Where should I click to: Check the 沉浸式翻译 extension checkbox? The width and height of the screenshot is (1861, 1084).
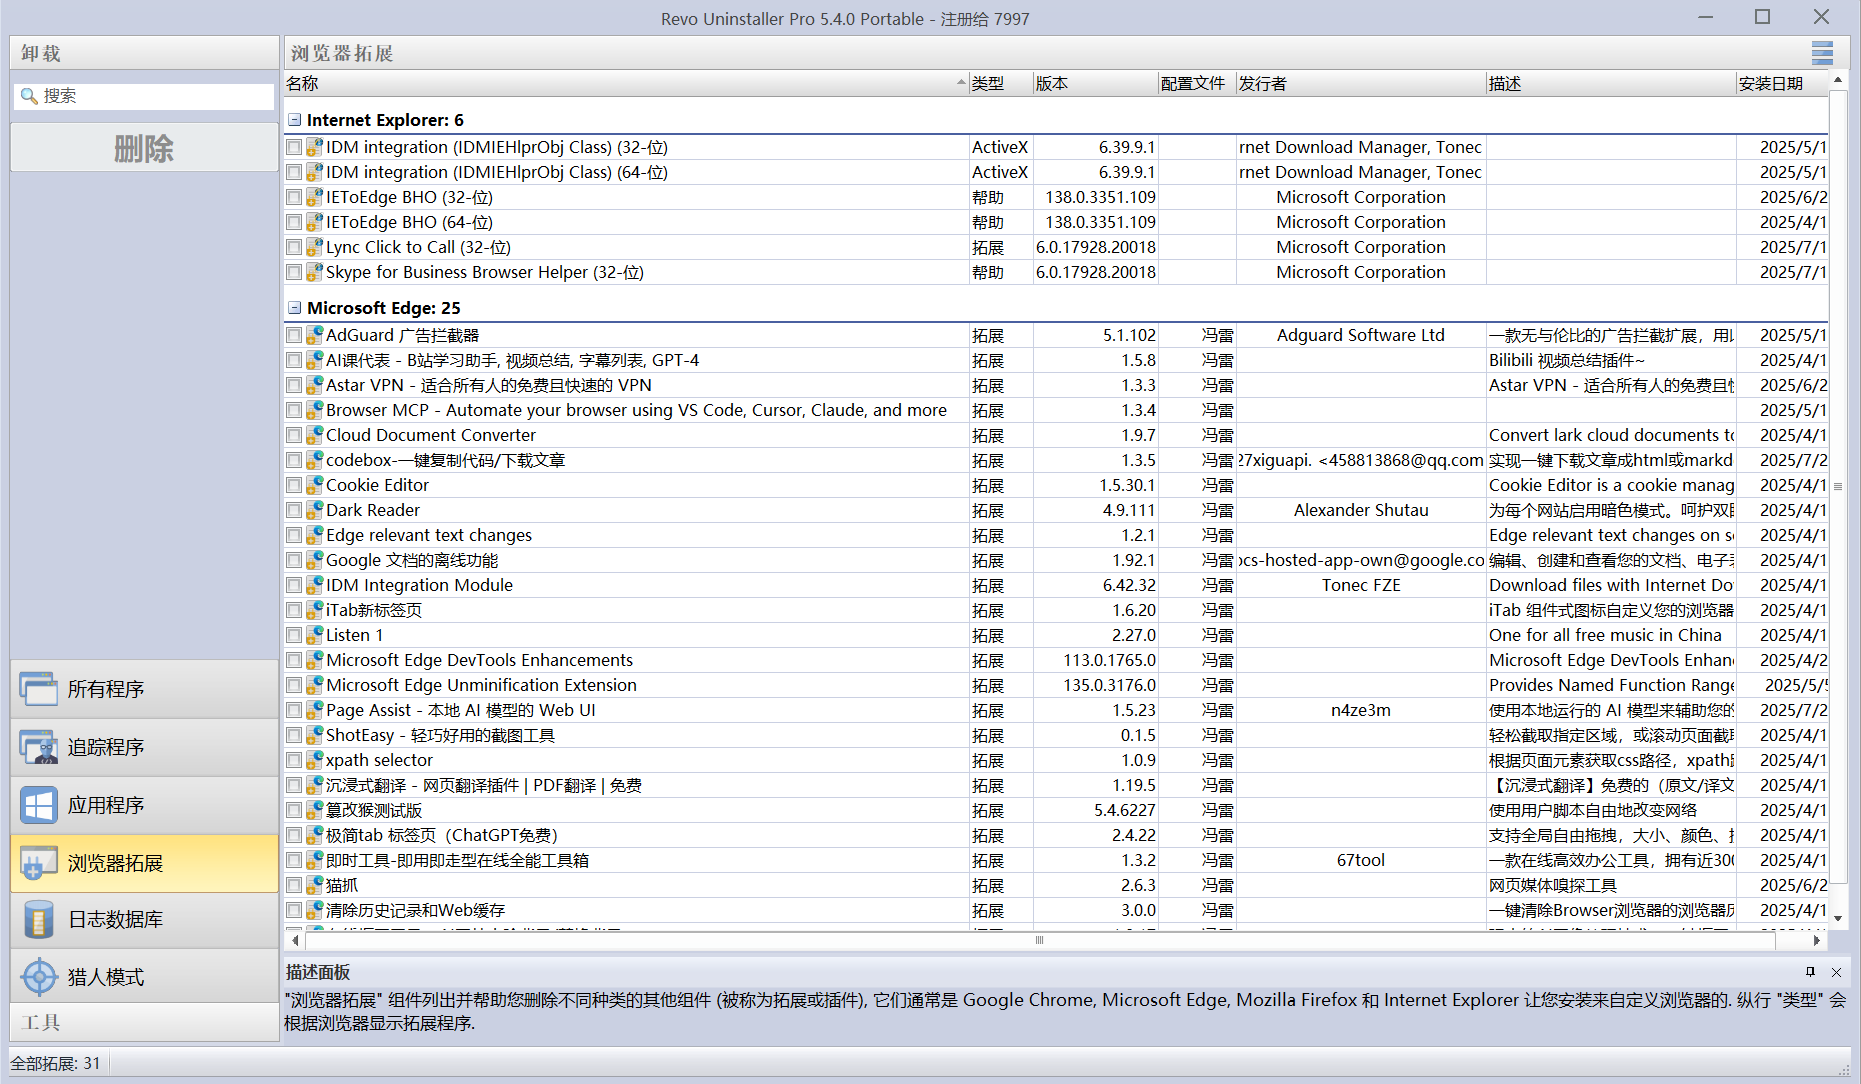tap(294, 785)
